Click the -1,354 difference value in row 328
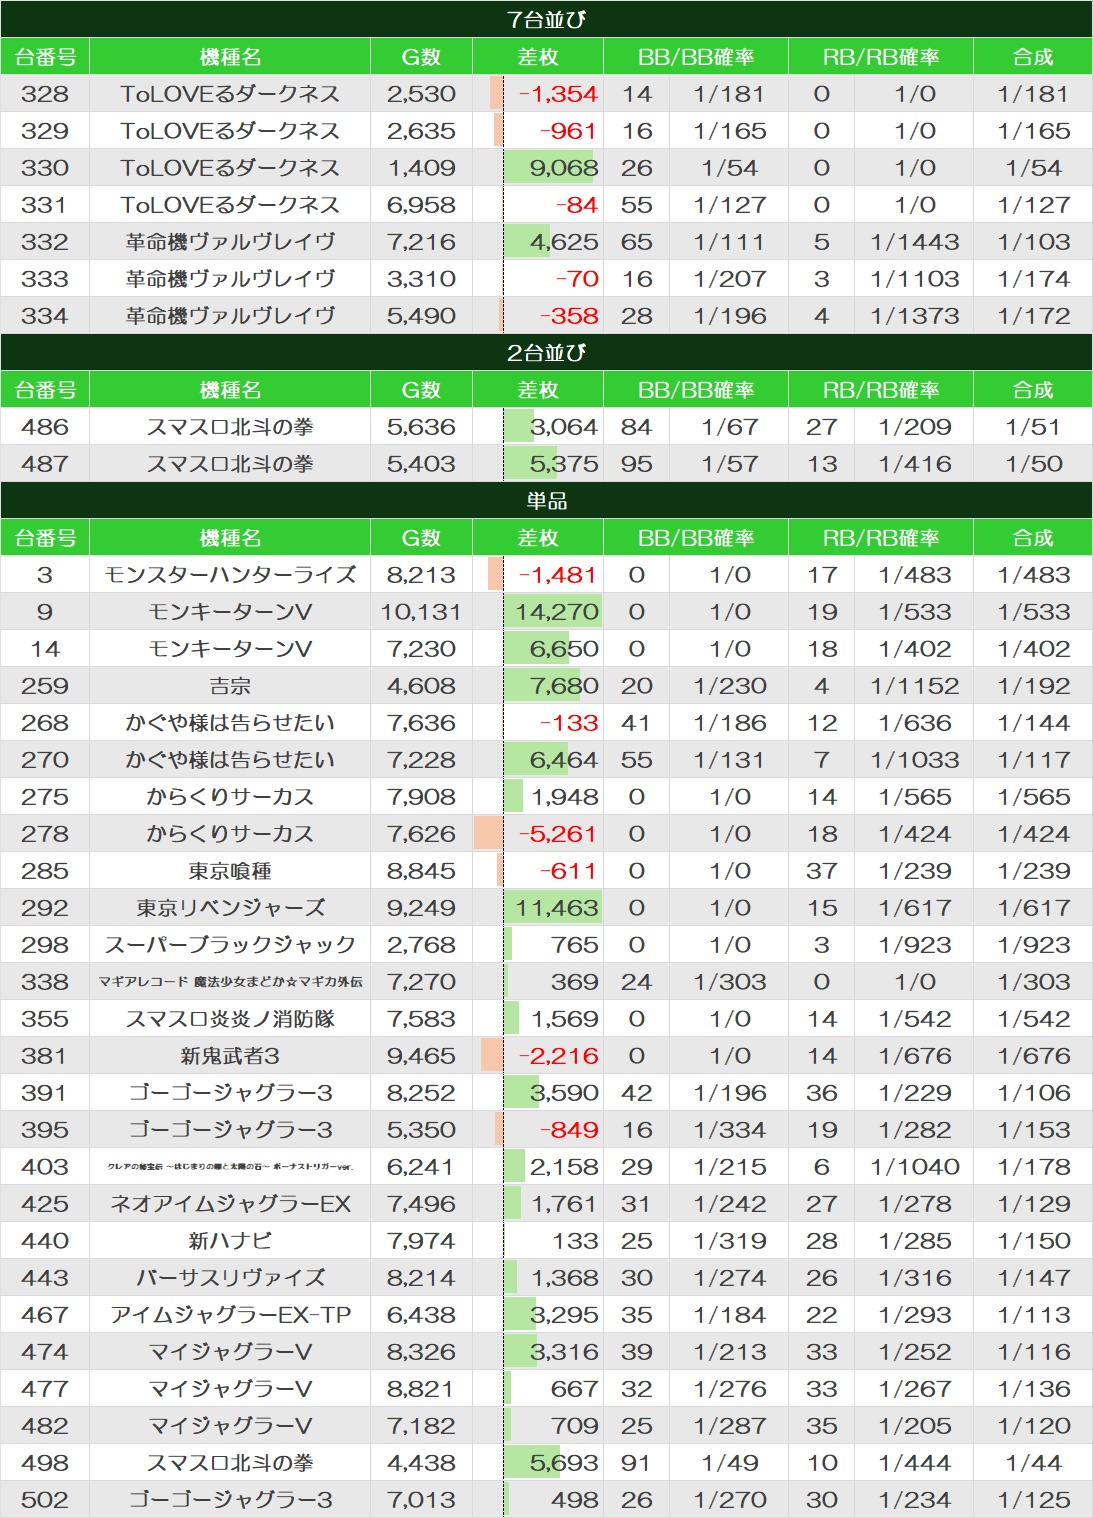The width and height of the screenshot is (1093, 1518). (x=558, y=94)
